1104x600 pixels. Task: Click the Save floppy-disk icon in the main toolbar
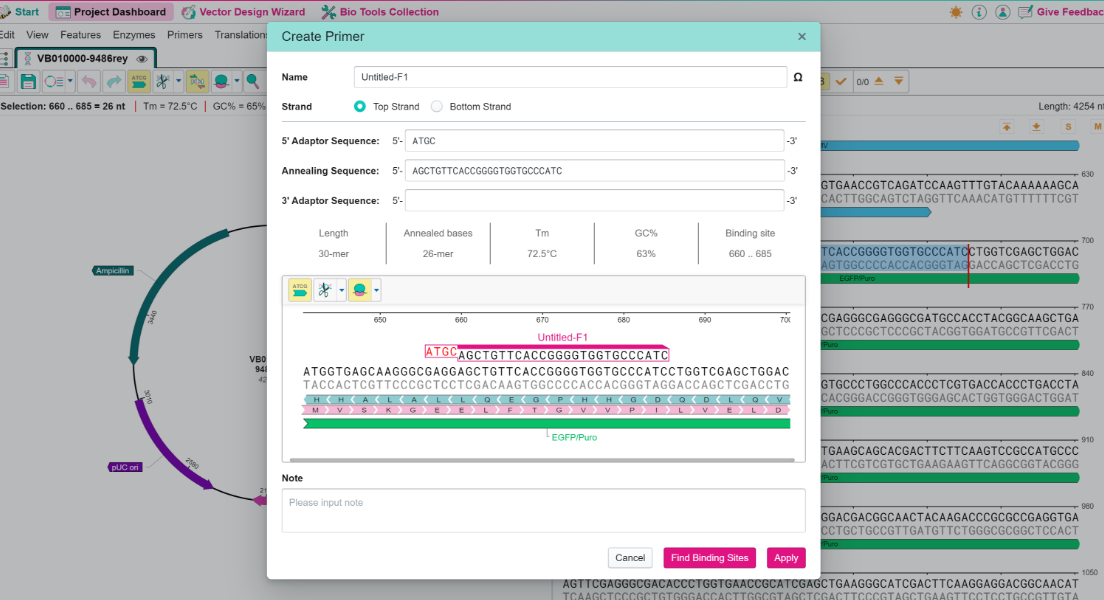click(28, 82)
